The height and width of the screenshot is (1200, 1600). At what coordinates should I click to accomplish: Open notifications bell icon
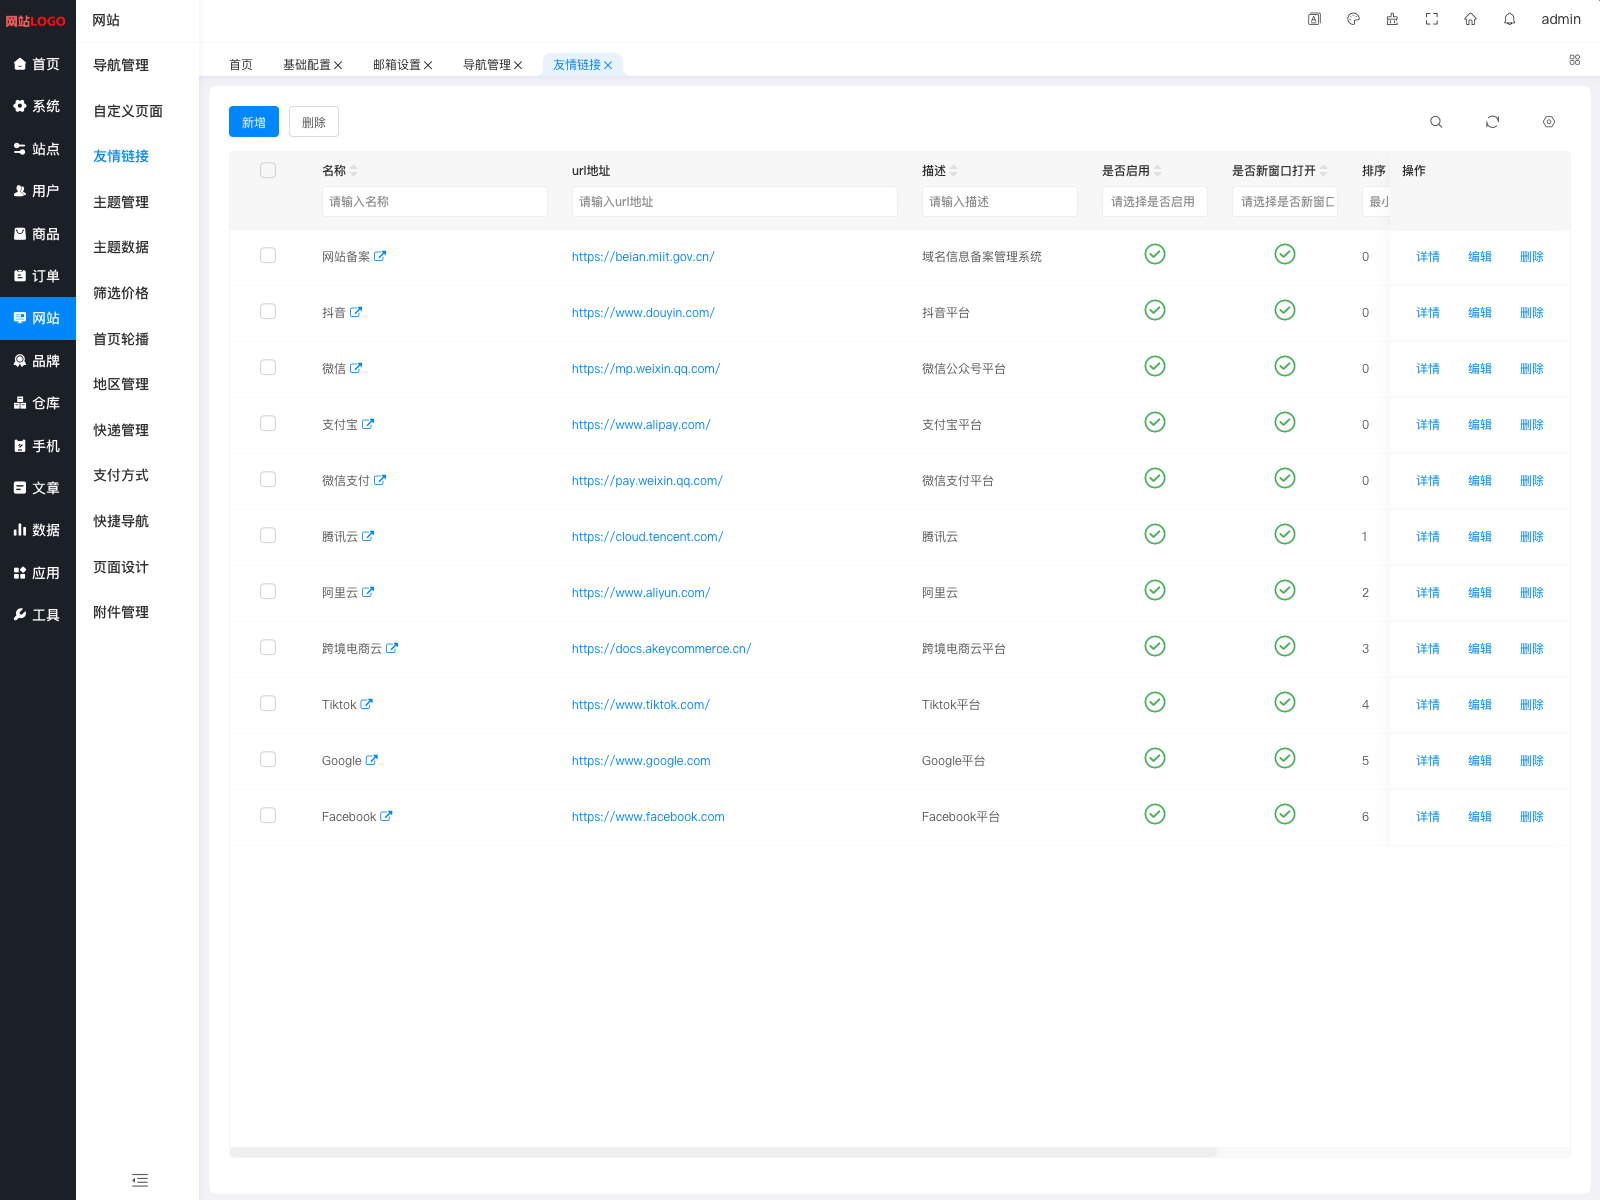pyautogui.click(x=1509, y=19)
